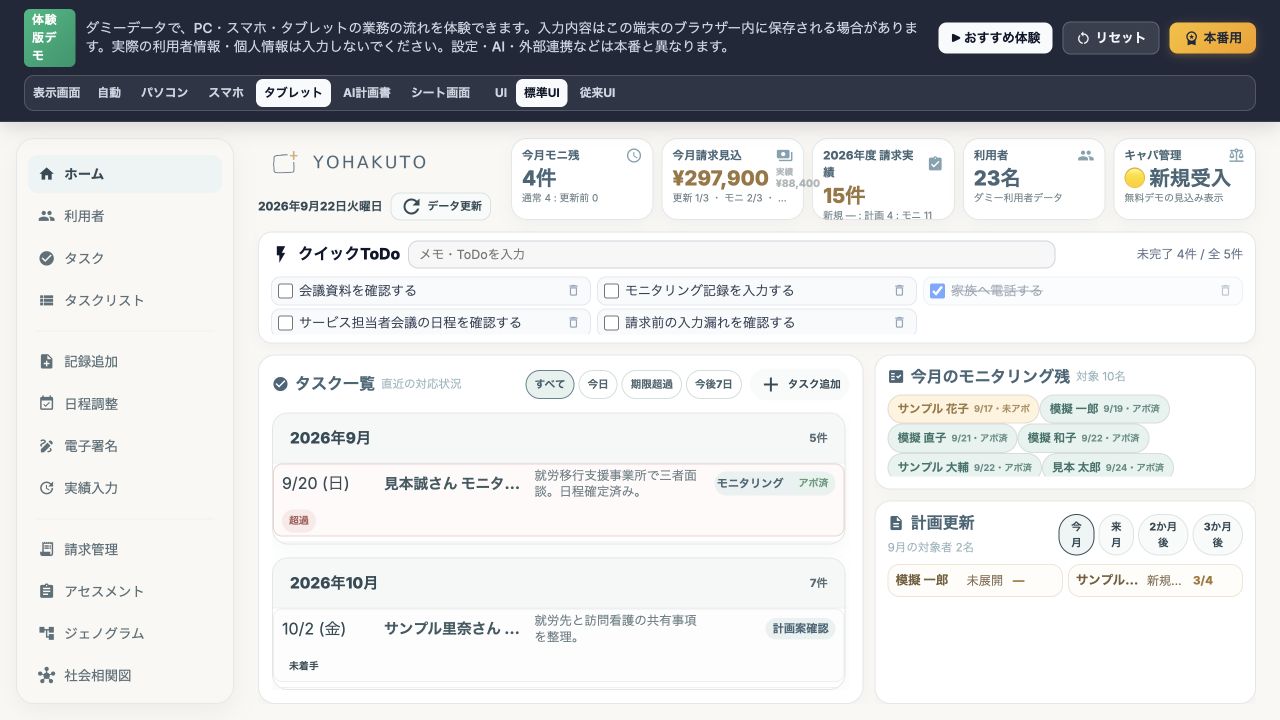
Task: Click the タスク追加 button
Action: (800, 384)
